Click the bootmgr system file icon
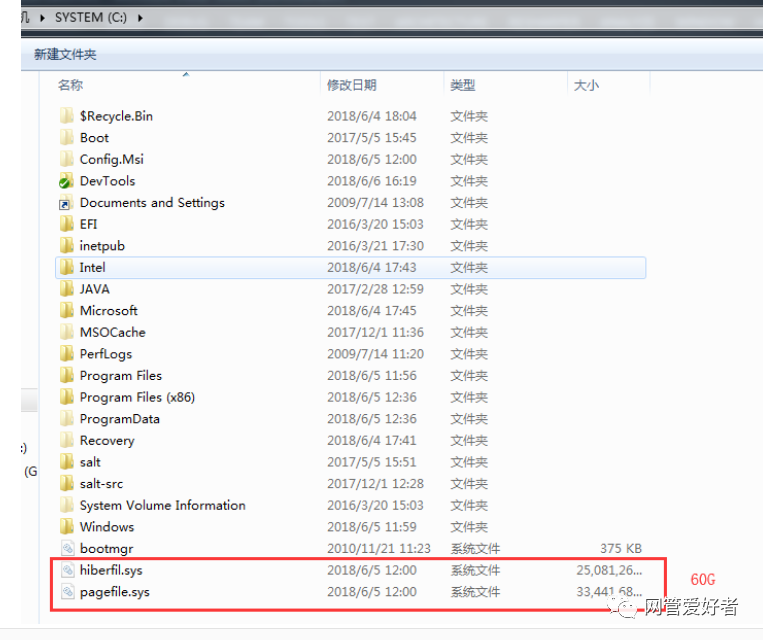 (68, 549)
